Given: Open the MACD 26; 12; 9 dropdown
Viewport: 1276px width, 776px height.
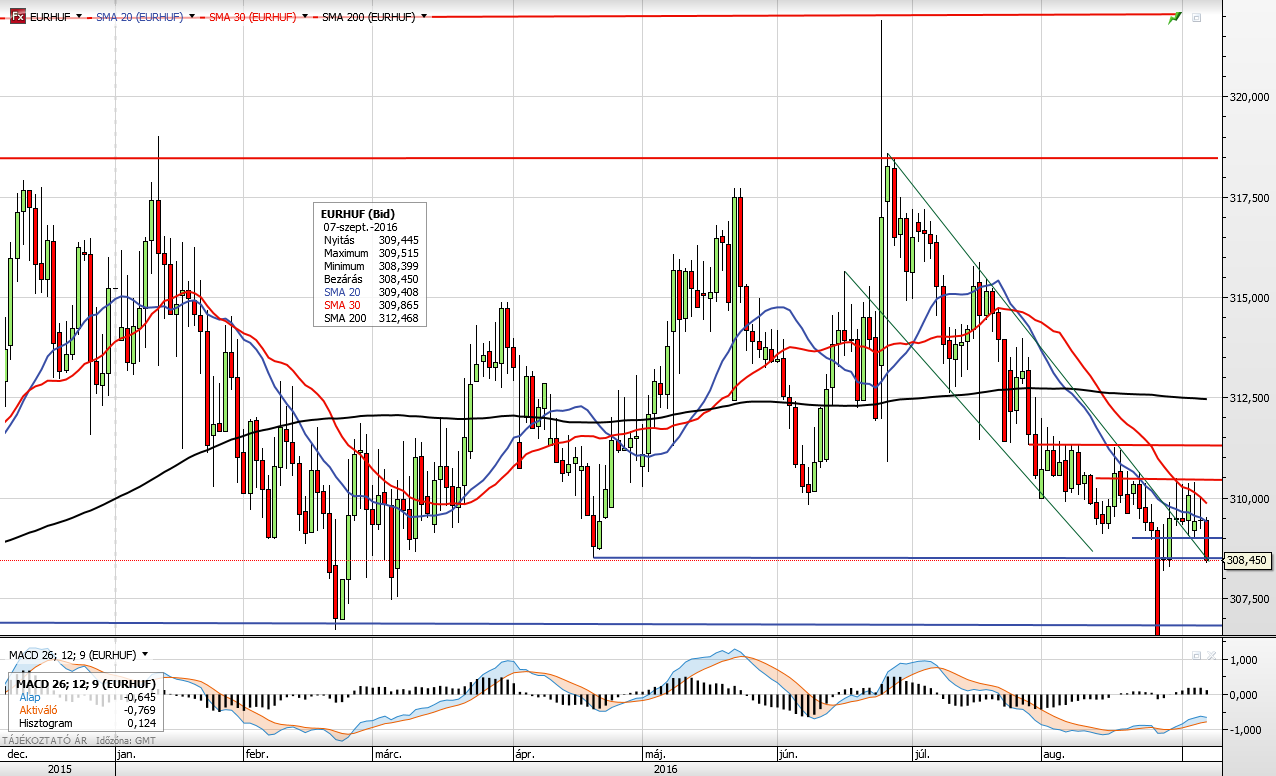Looking at the screenshot, I should coord(145,654).
